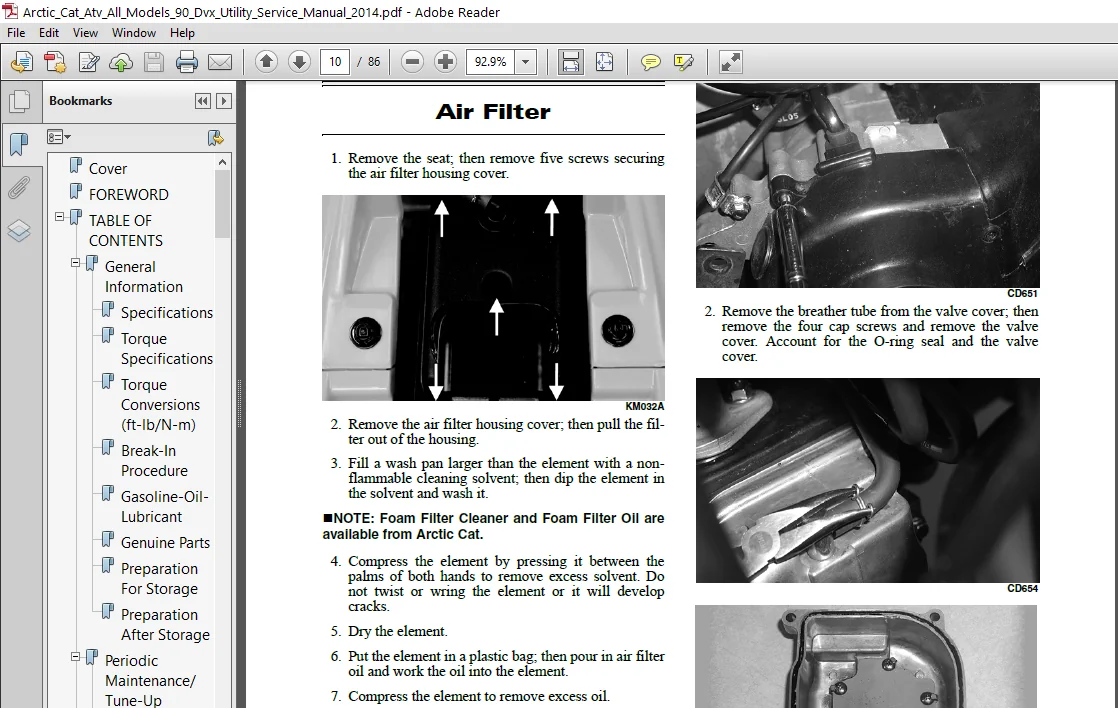
Task: Click the fit one full page icon
Action: coord(604,62)
